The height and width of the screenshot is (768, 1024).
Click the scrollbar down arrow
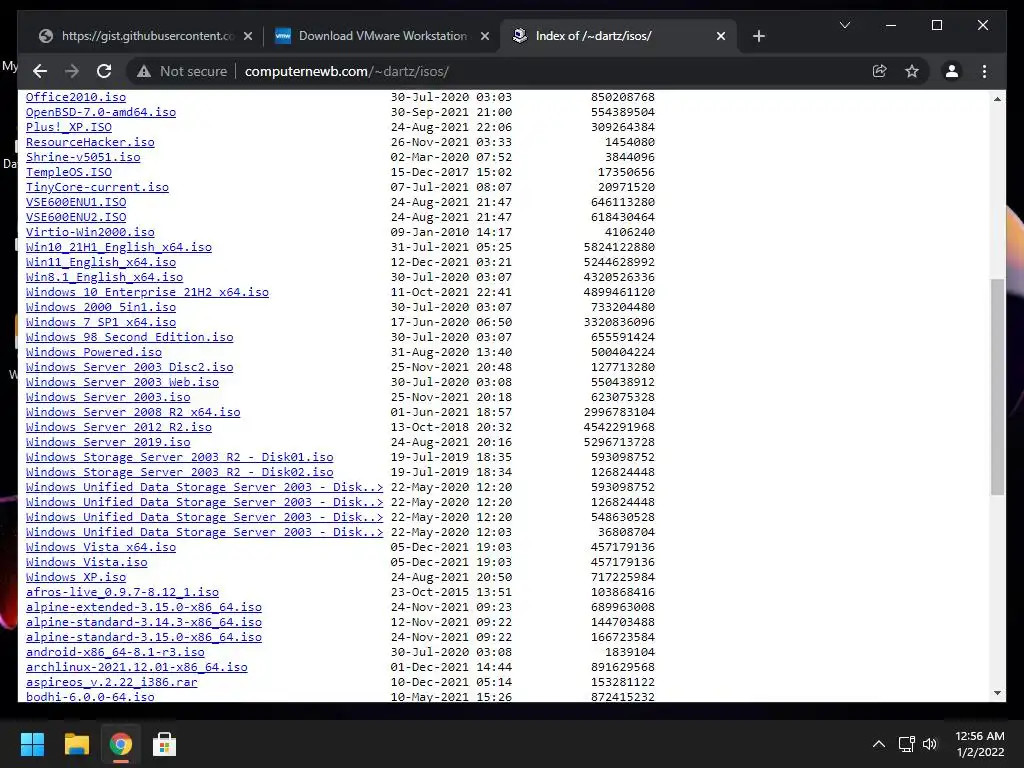click(997, 694)
